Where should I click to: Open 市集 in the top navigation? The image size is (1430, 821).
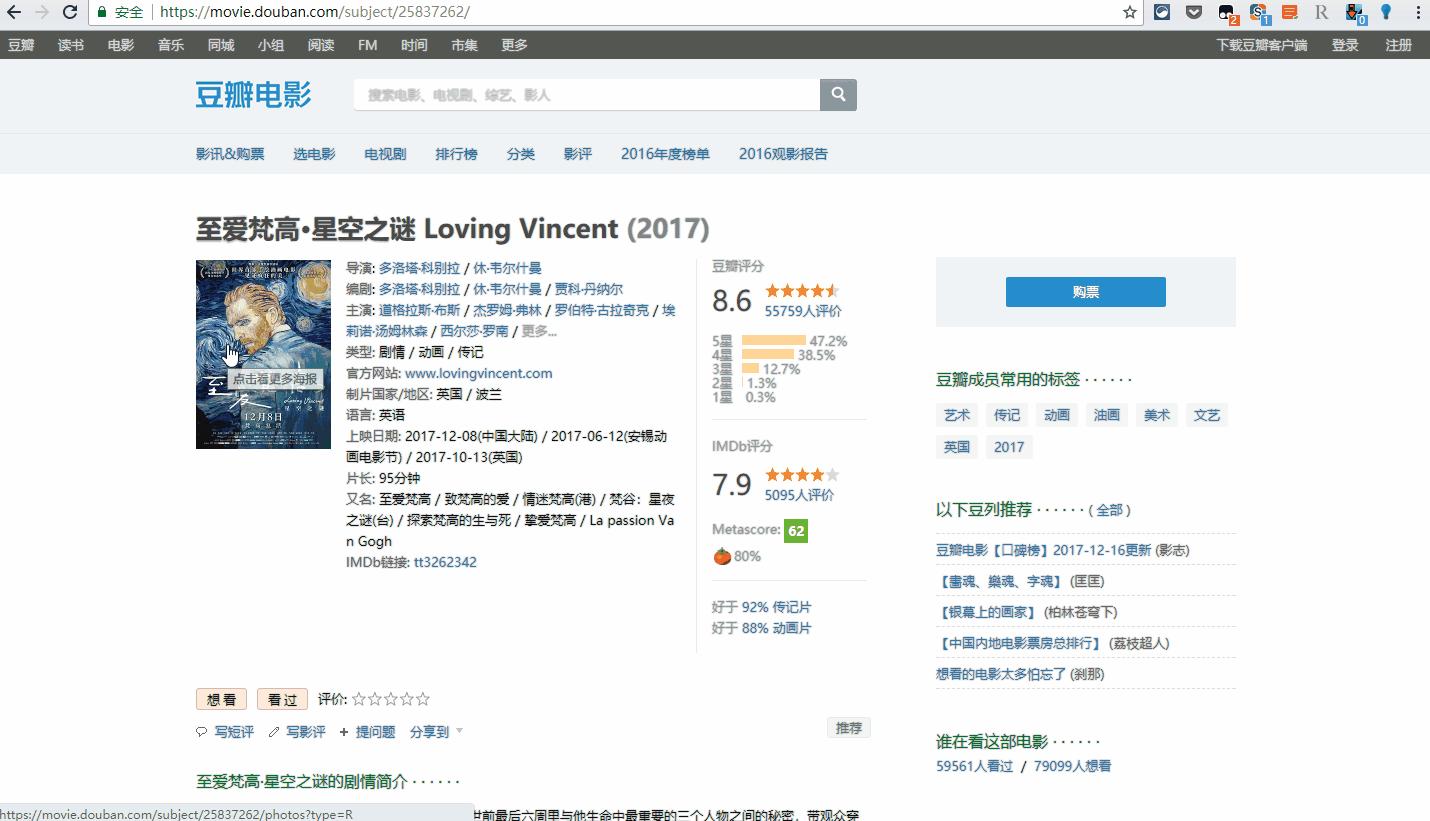464,45
